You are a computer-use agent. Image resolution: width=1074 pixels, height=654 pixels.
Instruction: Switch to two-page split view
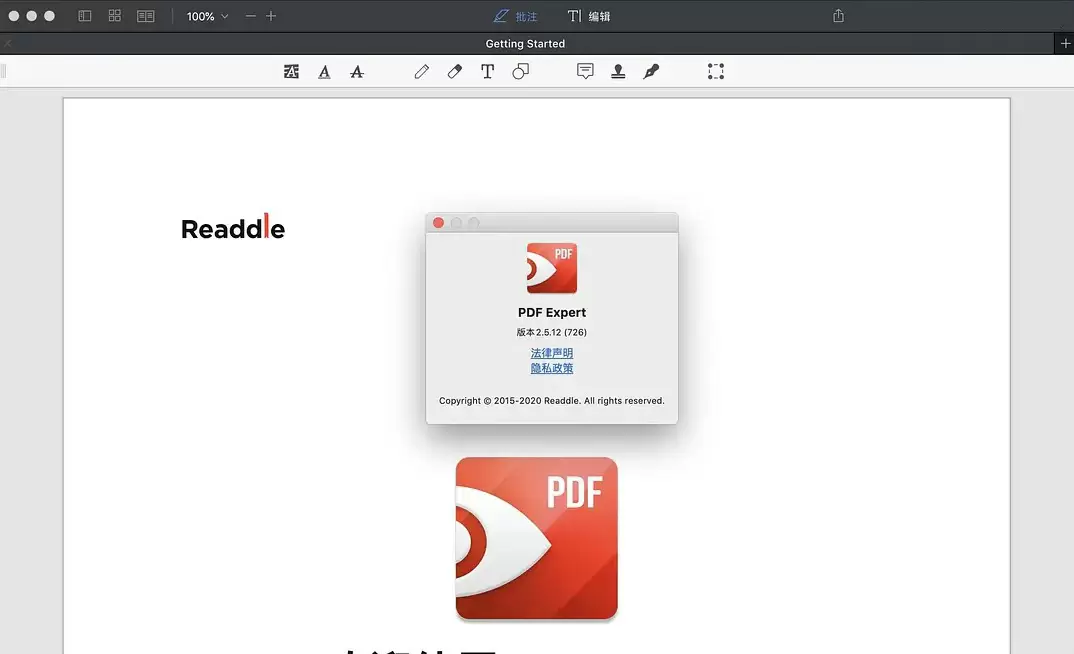[x=146, y=16]
